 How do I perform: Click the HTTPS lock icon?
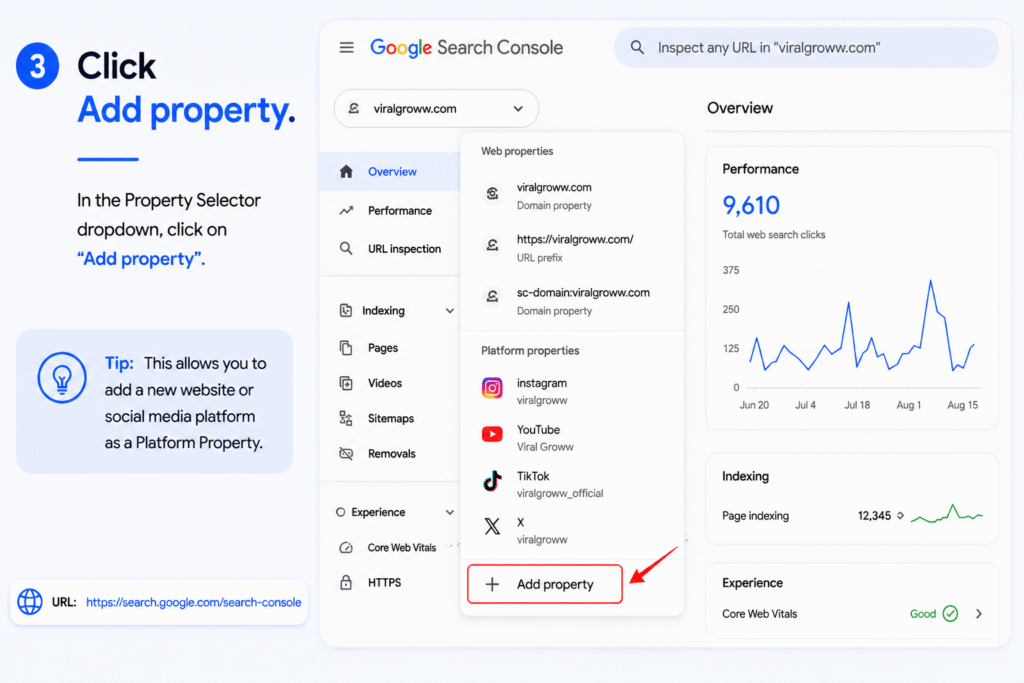346,582
